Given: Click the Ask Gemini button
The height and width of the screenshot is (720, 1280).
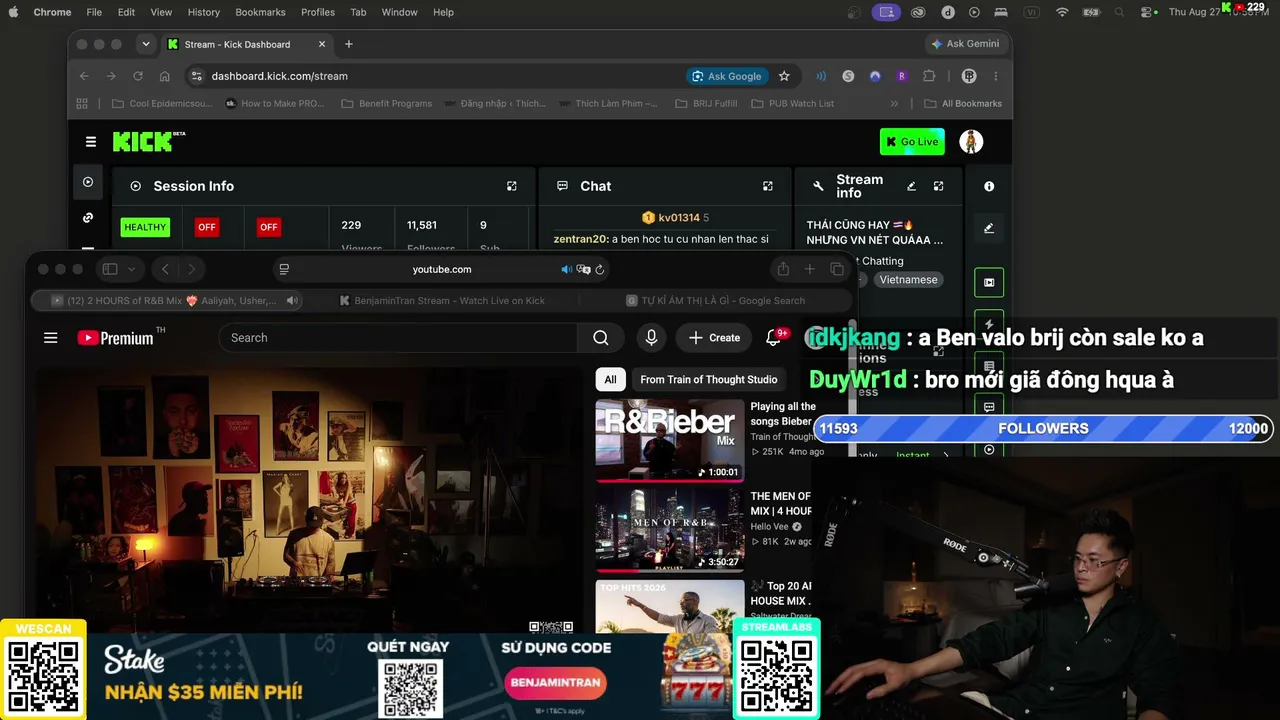Looking at the screenshot, I should [966, 44].
